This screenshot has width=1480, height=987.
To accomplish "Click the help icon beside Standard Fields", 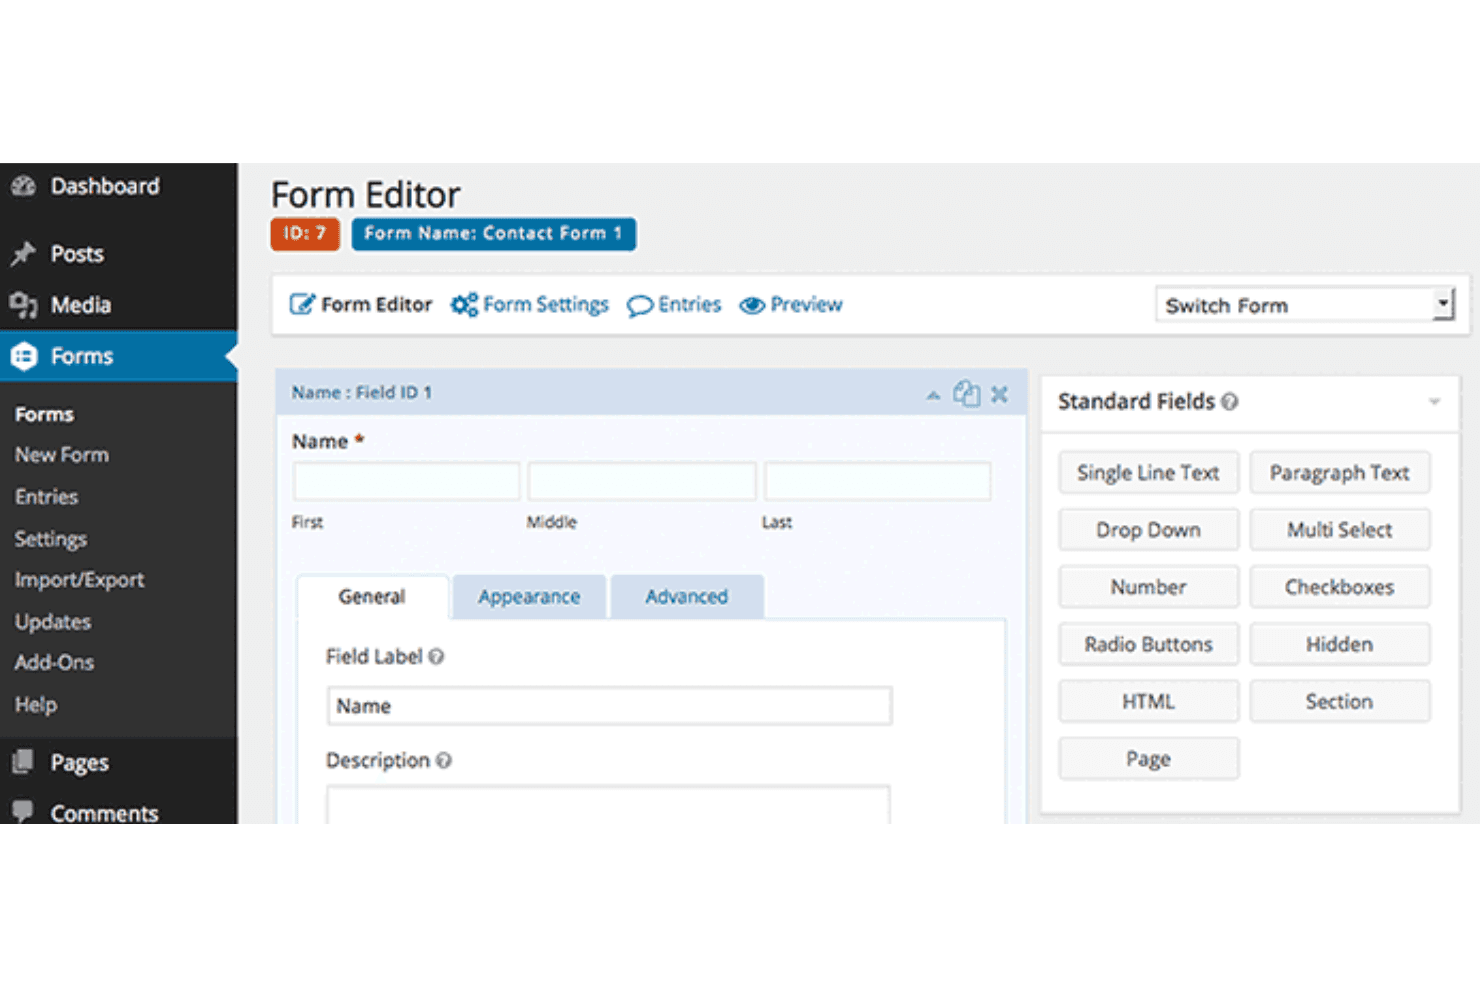I will [1230, 401].
